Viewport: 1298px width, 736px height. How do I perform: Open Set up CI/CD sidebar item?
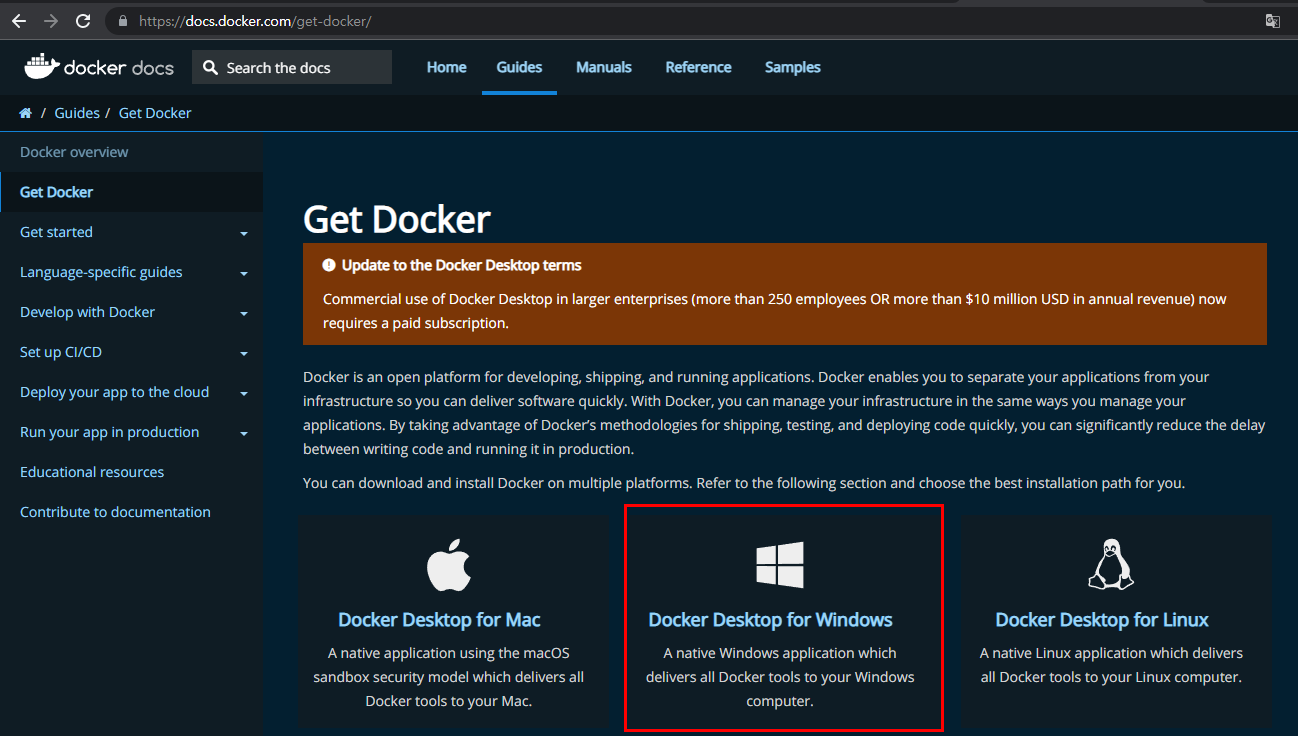tap(61, 352)
